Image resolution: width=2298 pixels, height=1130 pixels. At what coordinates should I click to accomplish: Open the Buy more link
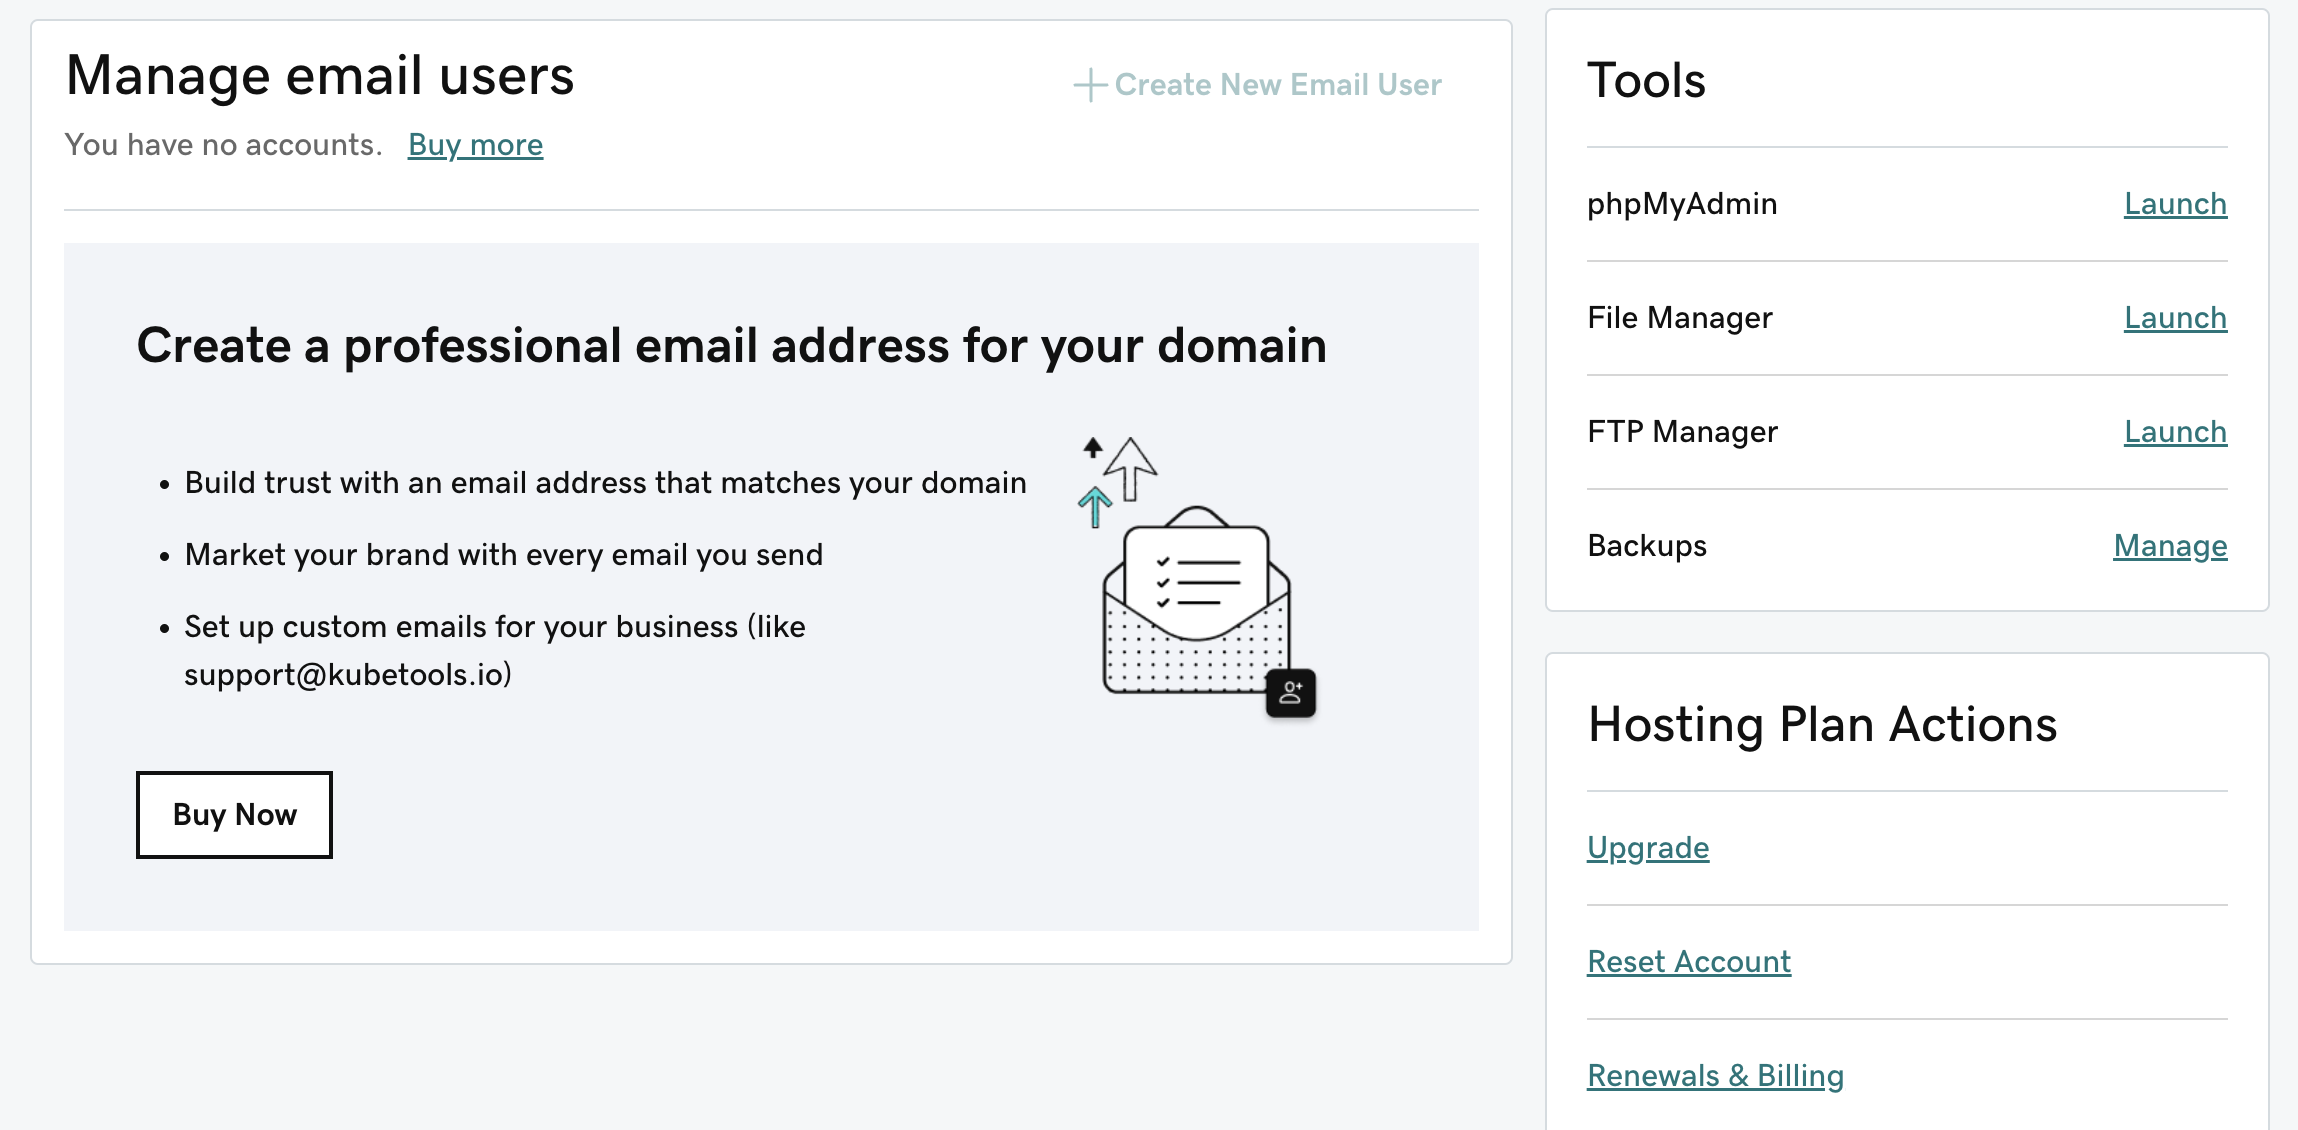(x=475, y=145)
